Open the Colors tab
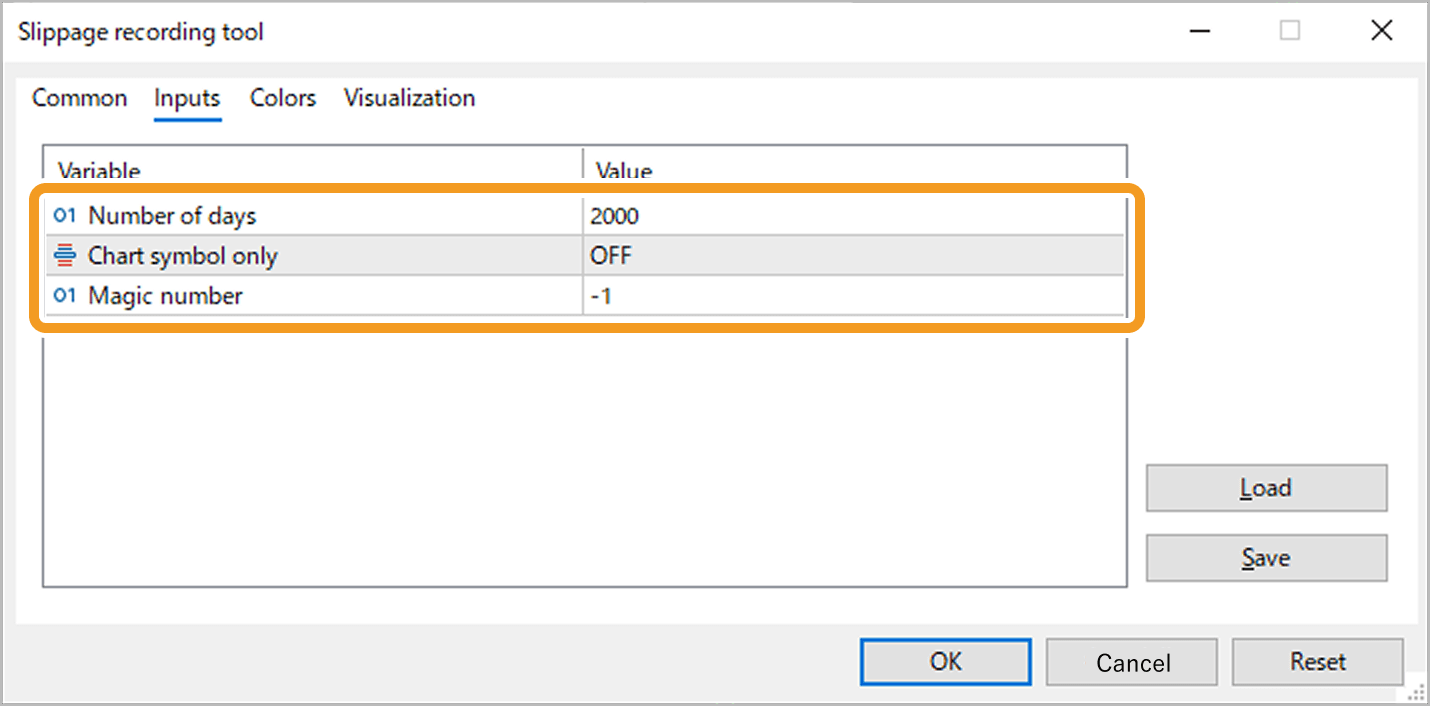The height and width of the screenshot is (706, 1430). [282, 98]
